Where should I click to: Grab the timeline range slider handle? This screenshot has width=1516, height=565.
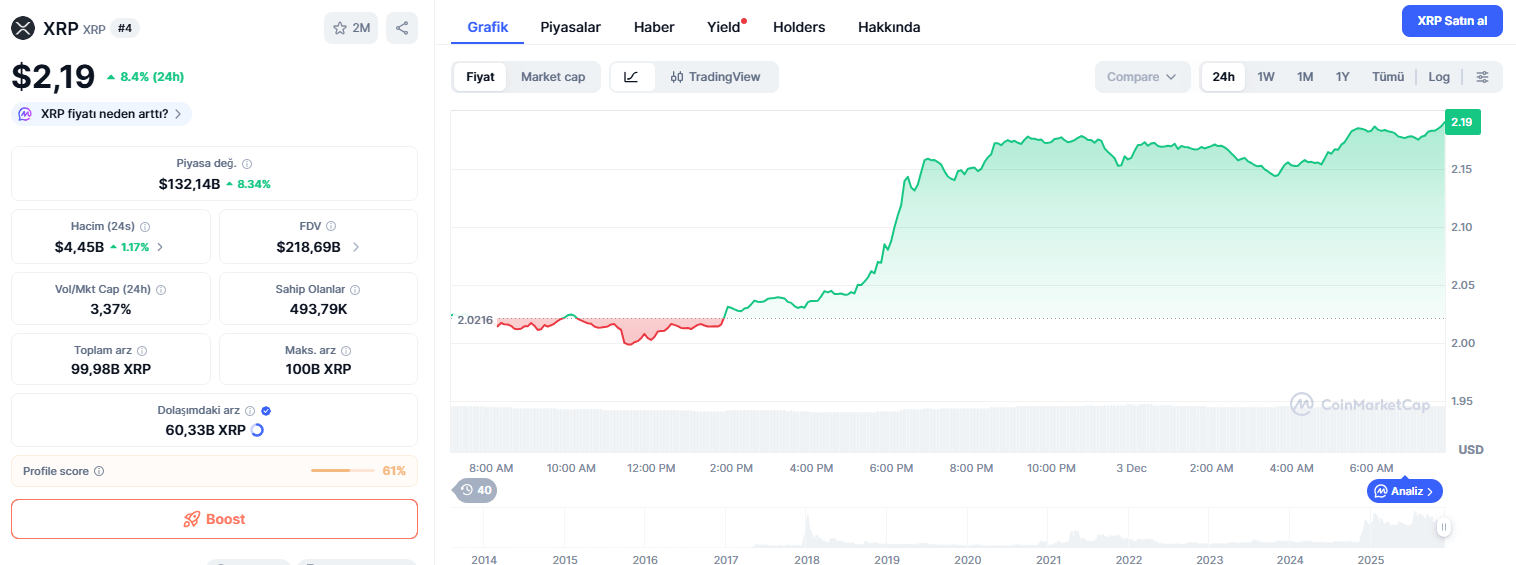point(1443,527)
